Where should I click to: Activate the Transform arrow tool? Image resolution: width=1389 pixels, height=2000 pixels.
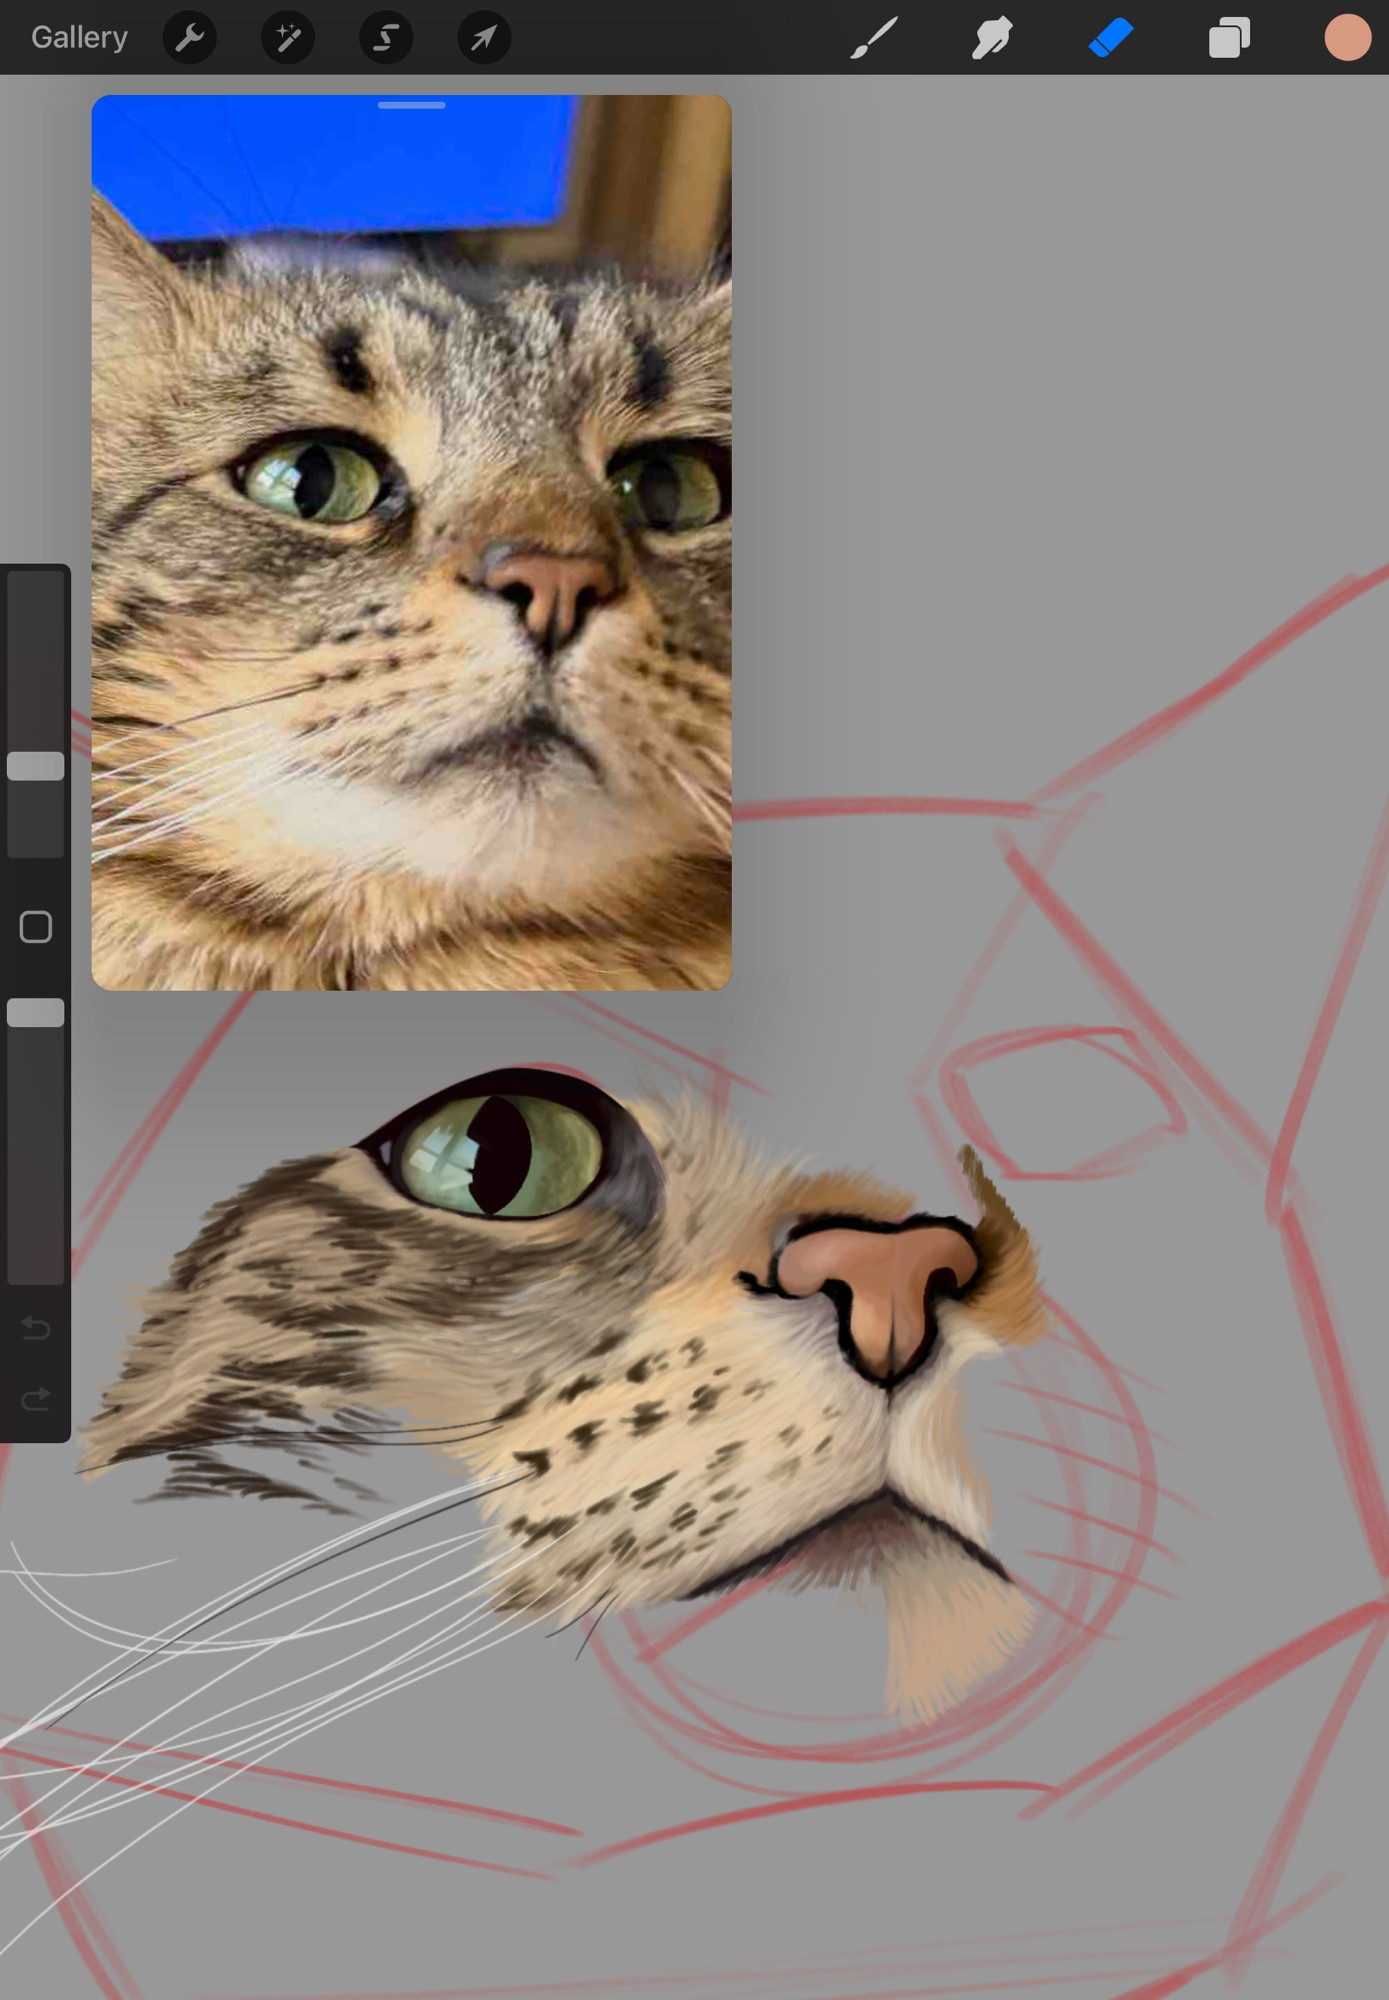coord(484,38)
